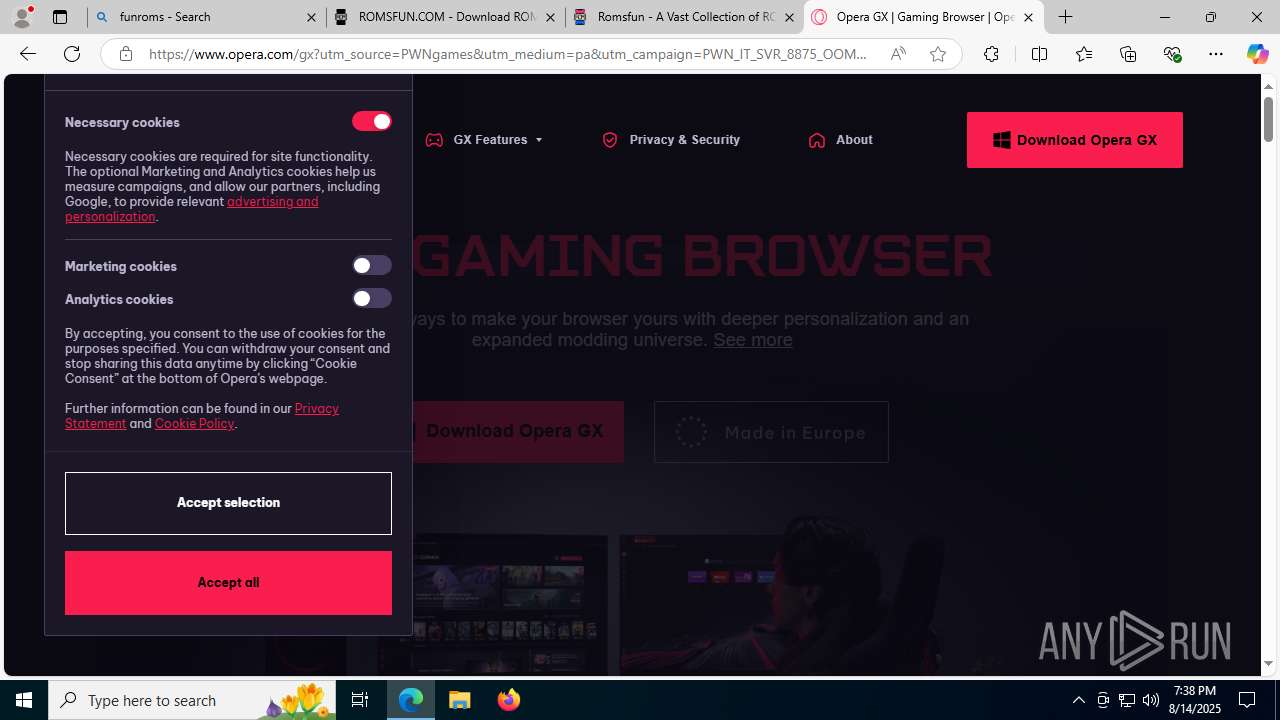This screenshot has width=1280, height=720.
Task: Show hidden system tray icons
Action: point(1078,700)
